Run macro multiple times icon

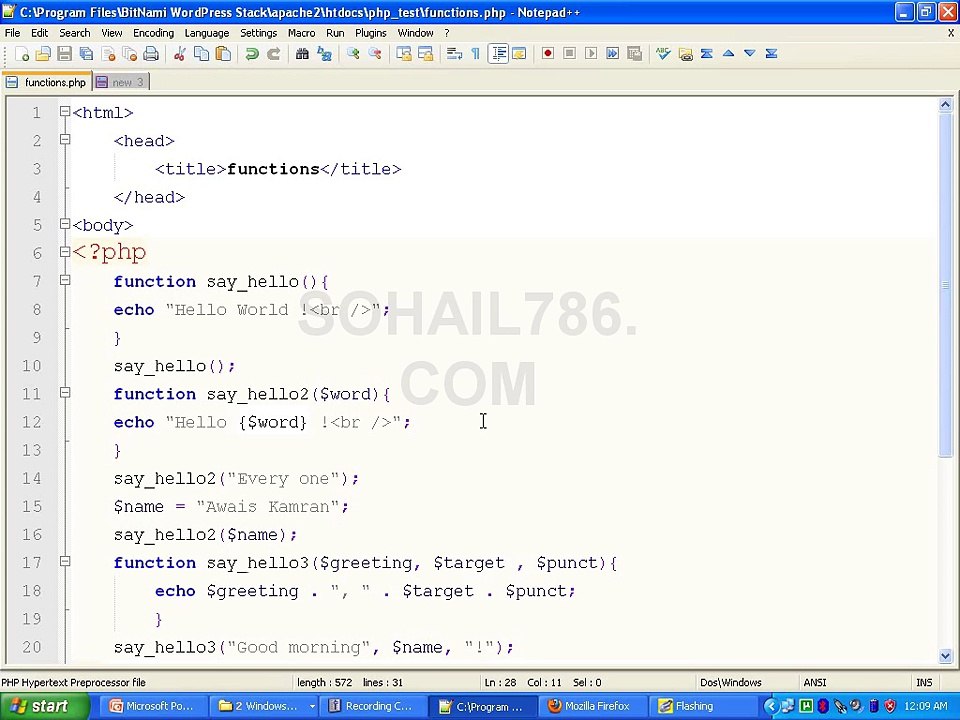click(x=612, y=54)
